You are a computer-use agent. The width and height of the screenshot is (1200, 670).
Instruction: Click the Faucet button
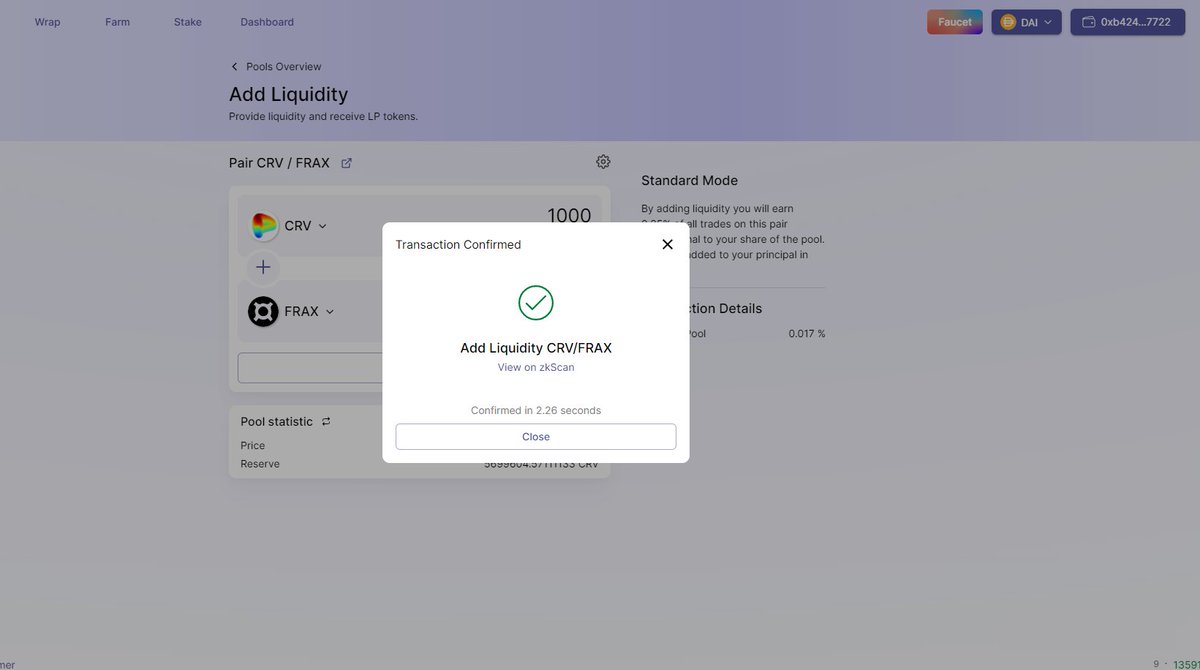coord(955,22)
